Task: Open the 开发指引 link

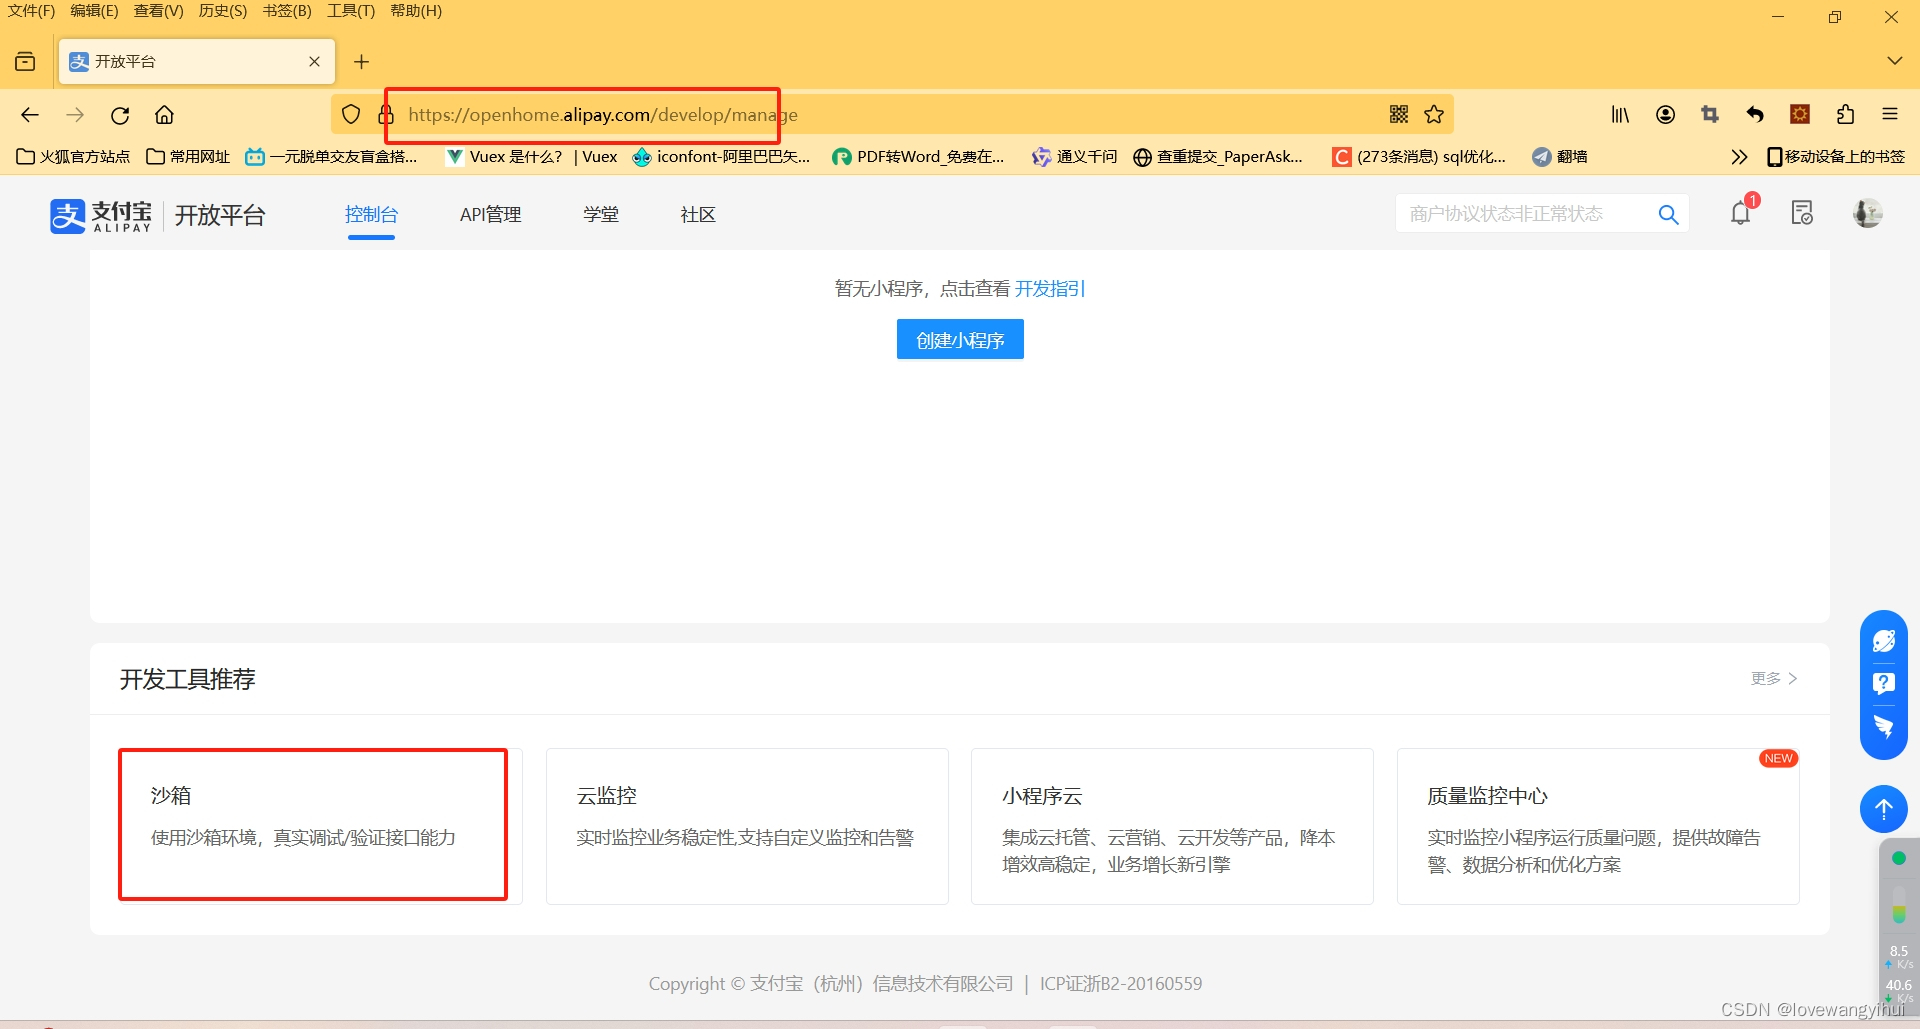Action: (1050, 289)
